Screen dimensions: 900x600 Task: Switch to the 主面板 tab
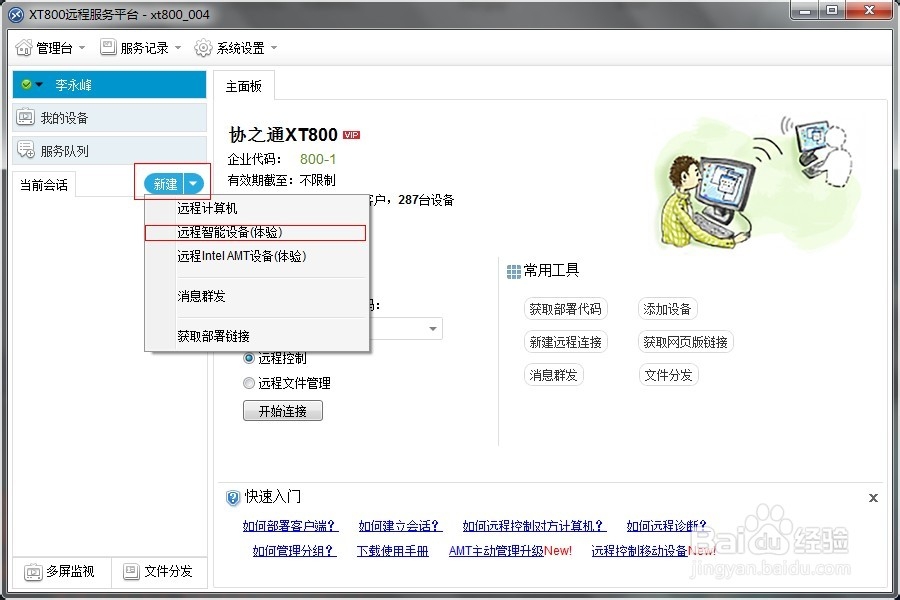[x=244, y=86]
